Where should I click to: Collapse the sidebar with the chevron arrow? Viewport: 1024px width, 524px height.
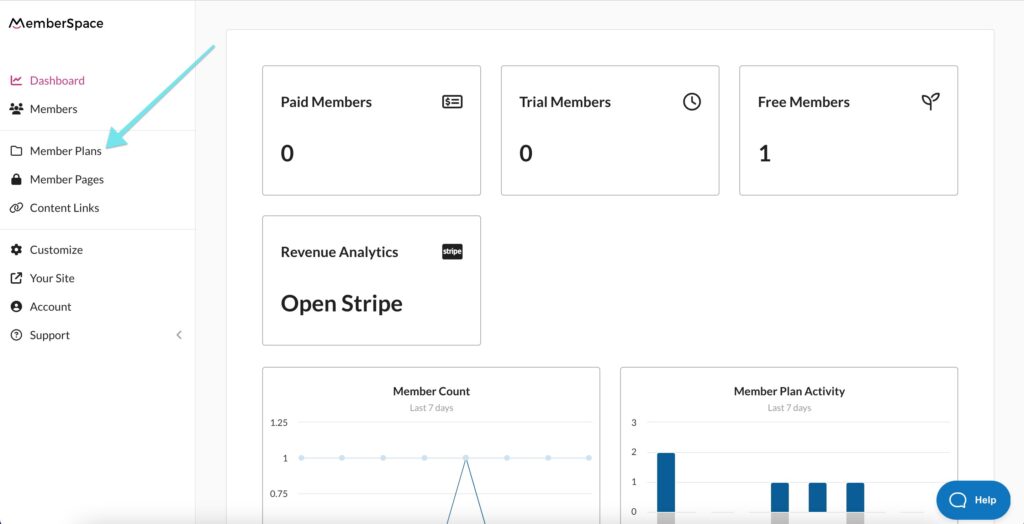179,335
